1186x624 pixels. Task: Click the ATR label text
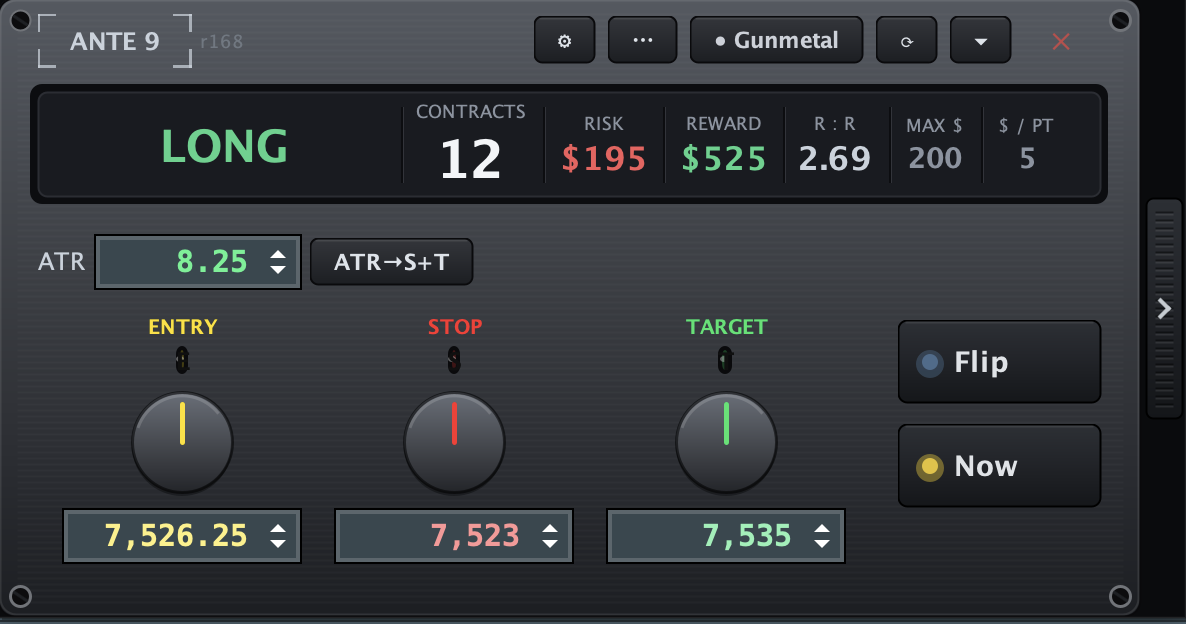point(61,262)
